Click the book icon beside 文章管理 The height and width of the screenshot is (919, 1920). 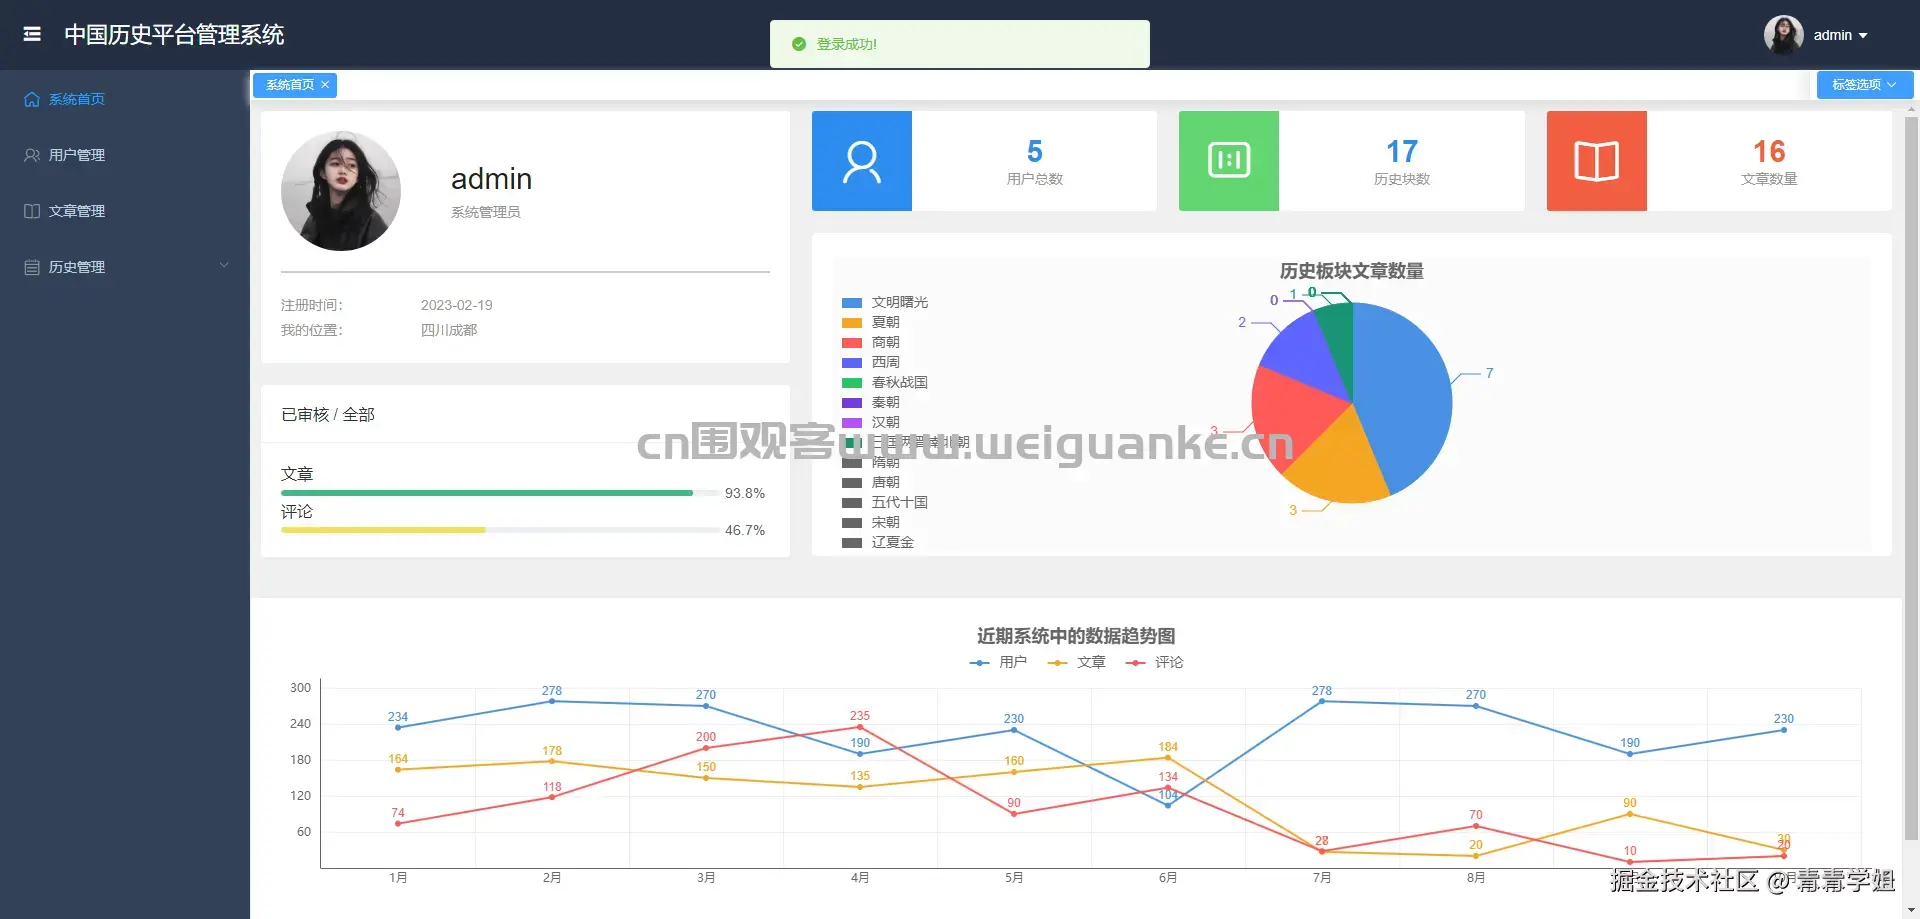(32, 211)
